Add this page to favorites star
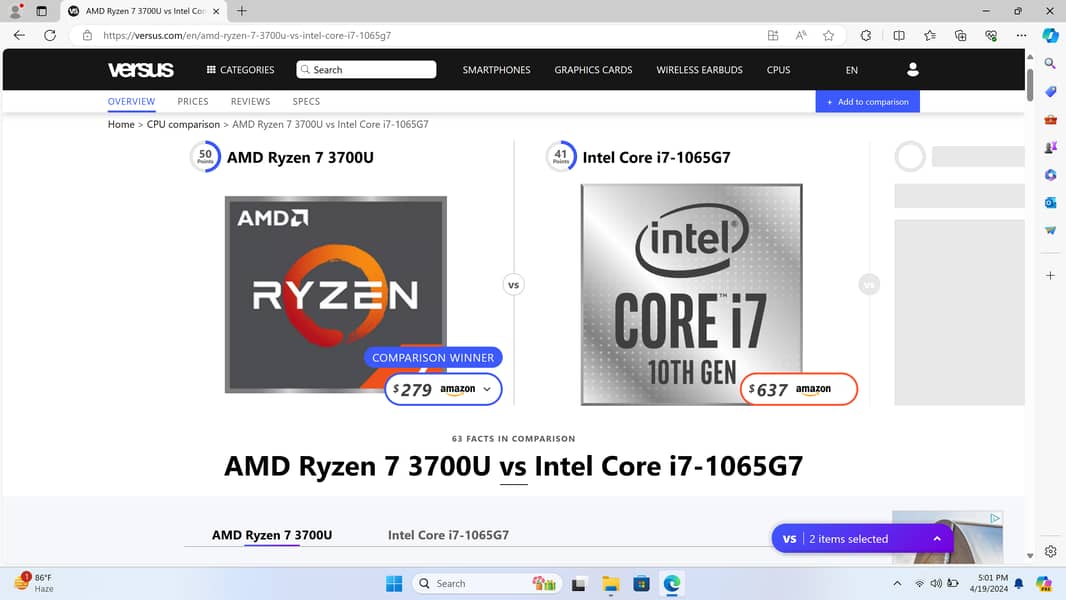 (828, 35)
